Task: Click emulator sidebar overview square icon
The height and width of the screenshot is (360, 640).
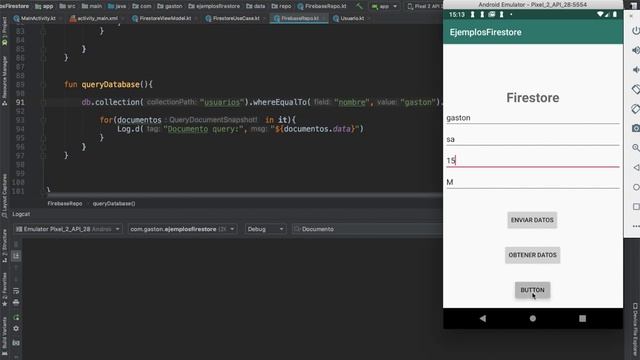Action: pos(636,207)
